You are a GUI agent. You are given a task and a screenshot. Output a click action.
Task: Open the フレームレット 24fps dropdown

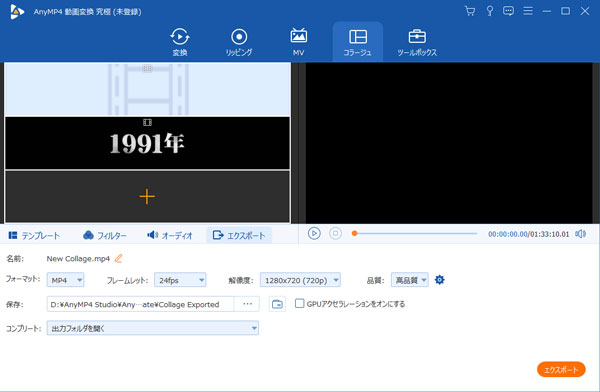coord(180,280)
